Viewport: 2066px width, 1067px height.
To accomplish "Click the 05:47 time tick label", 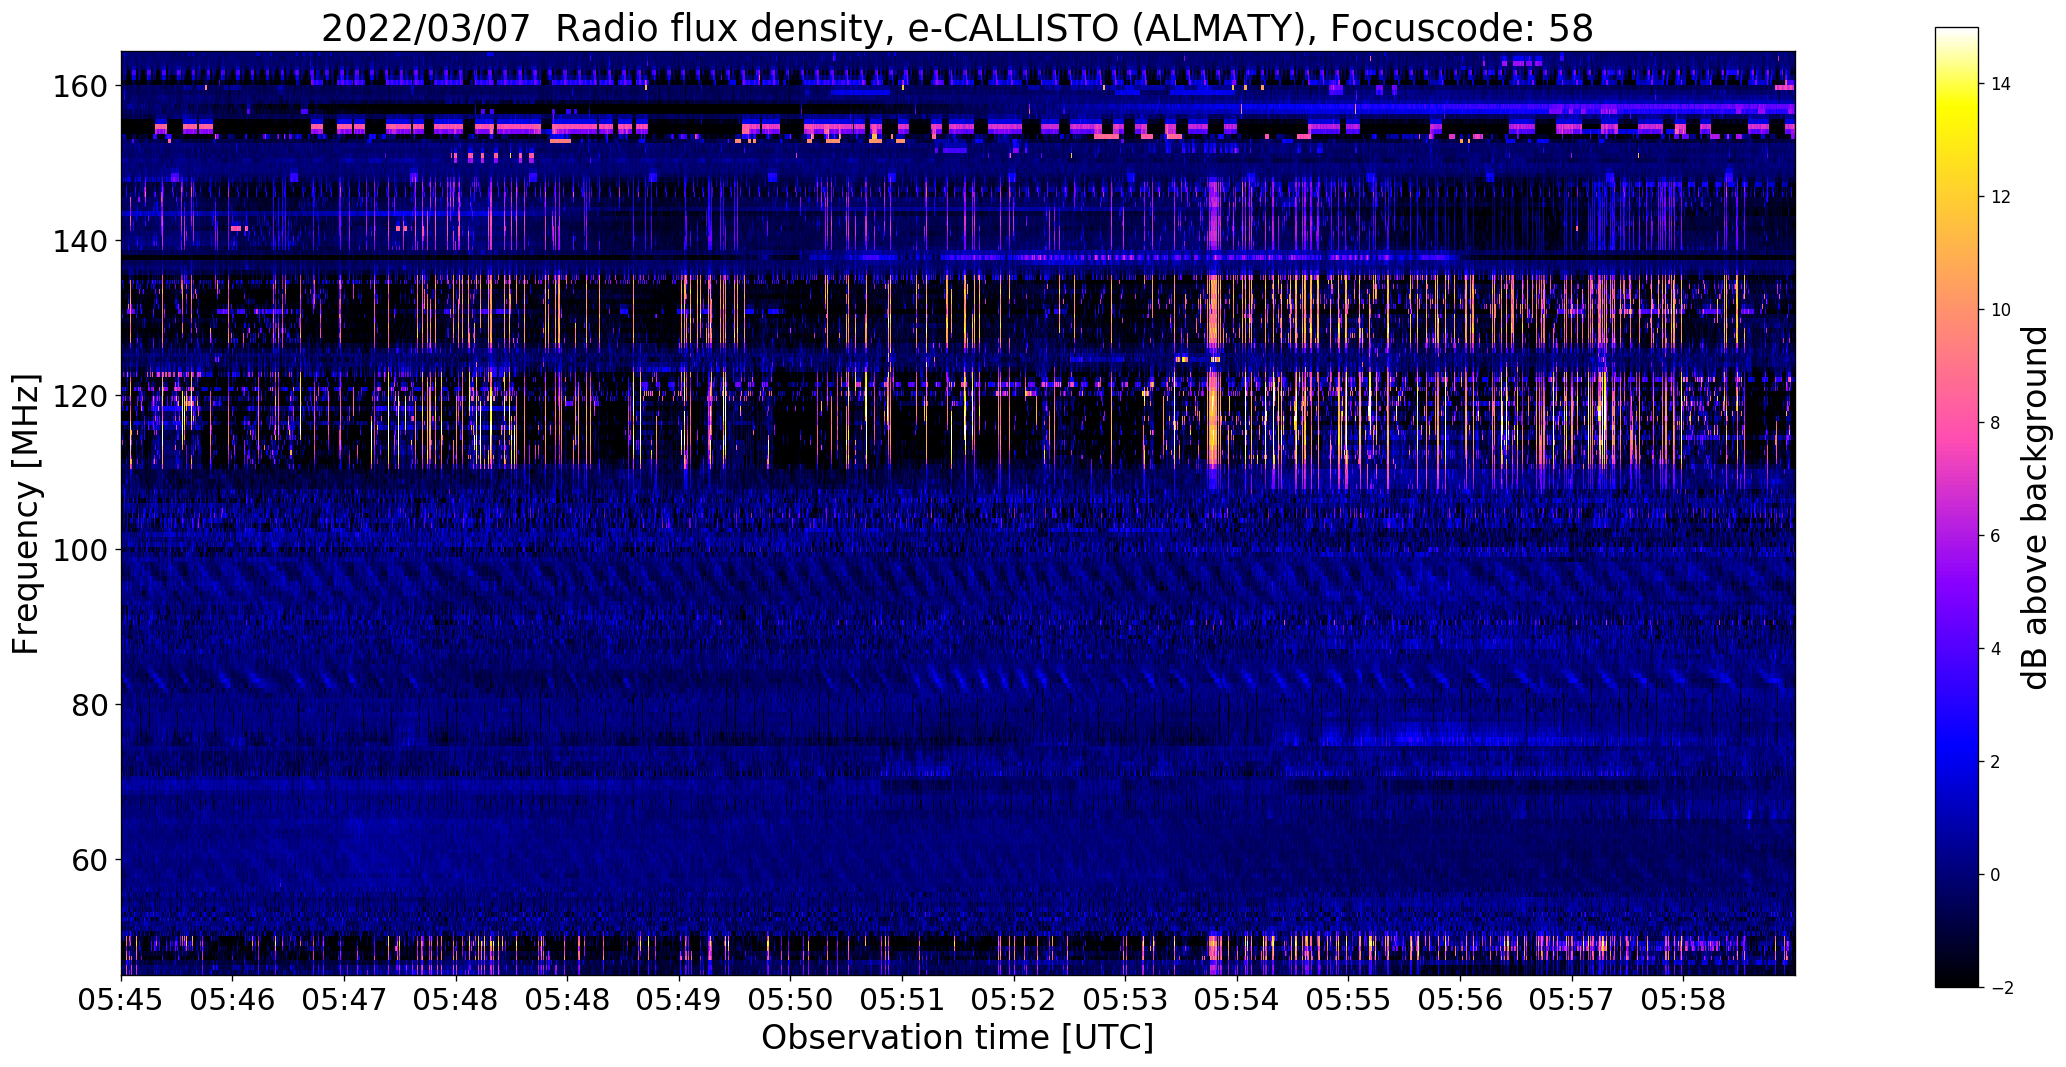I will [344, 1001].
